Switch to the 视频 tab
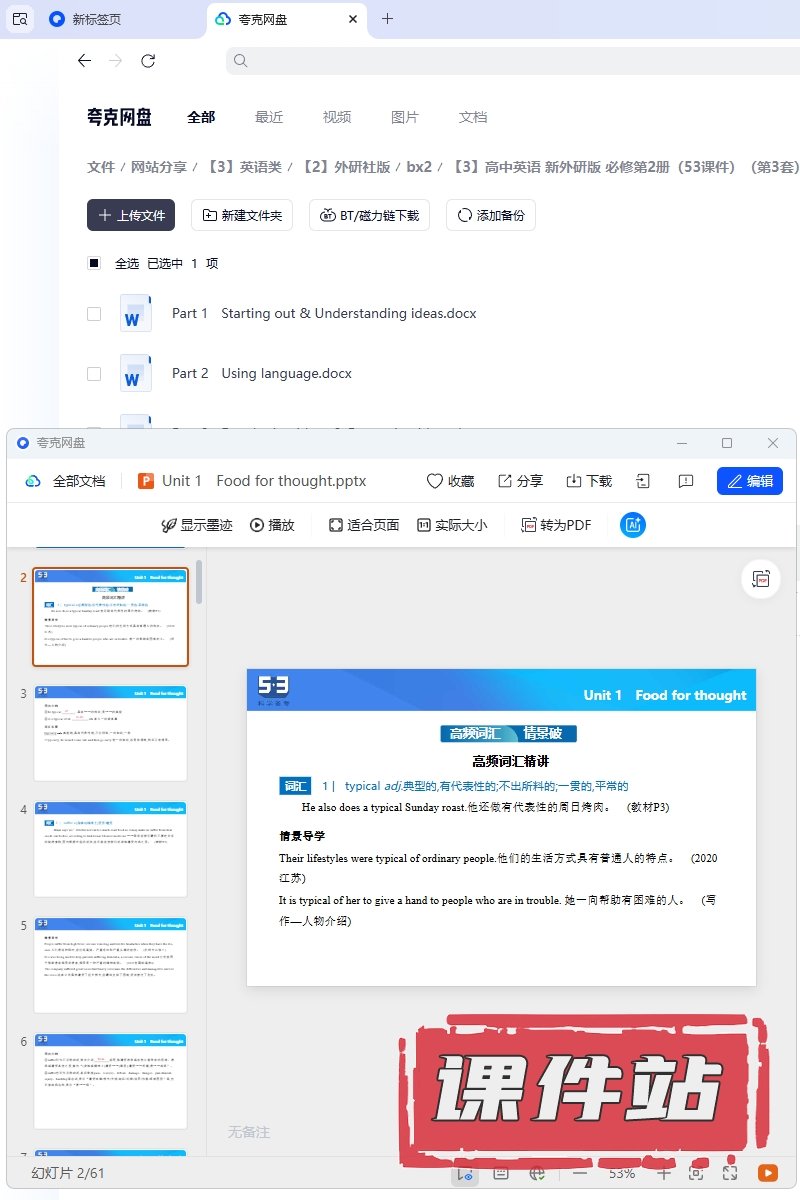The width and height of the screenshot is (800, 1200). pyautogui.click(x=337, y=117)
